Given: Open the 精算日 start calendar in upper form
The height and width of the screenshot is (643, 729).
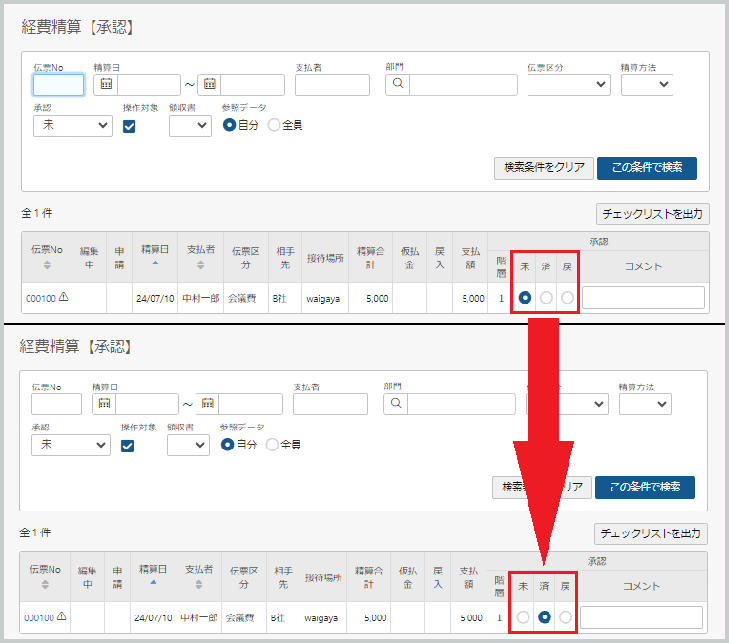Looking at the screenshot, I should coord(106,85).
